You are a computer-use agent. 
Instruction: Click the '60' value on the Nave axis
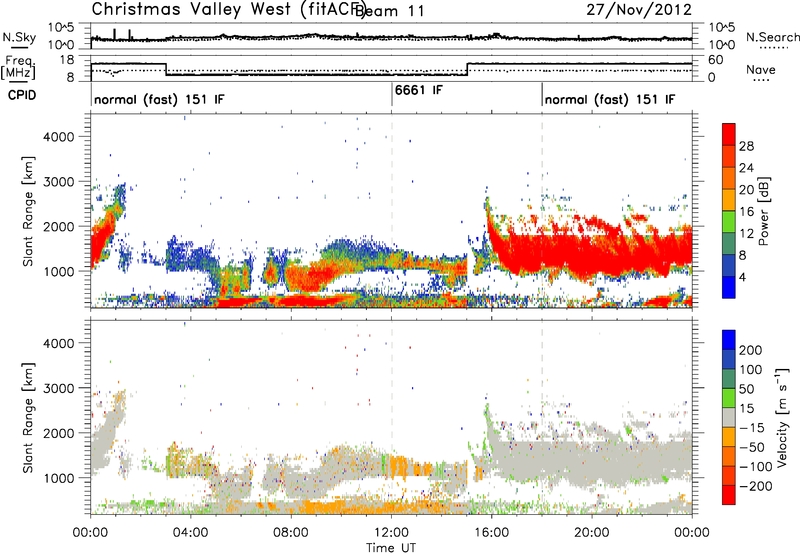click(716, 60)
